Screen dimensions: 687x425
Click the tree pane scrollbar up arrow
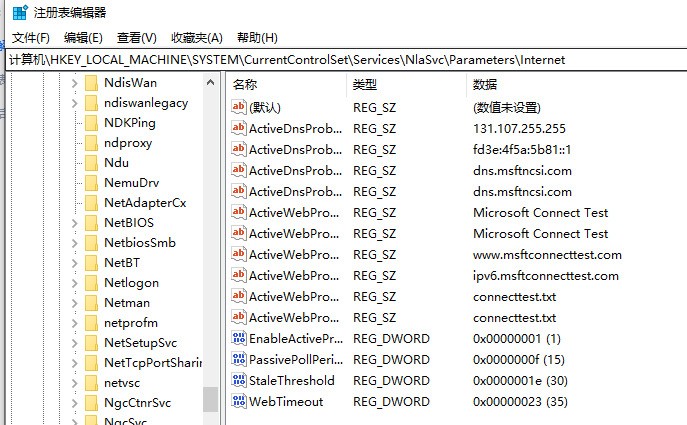(210, 82)
